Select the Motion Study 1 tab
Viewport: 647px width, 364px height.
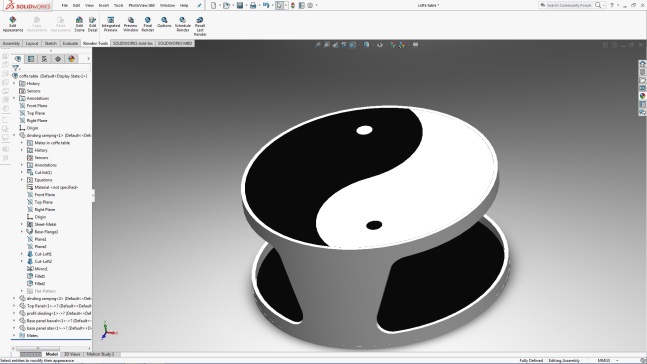(x=100, y=354)
